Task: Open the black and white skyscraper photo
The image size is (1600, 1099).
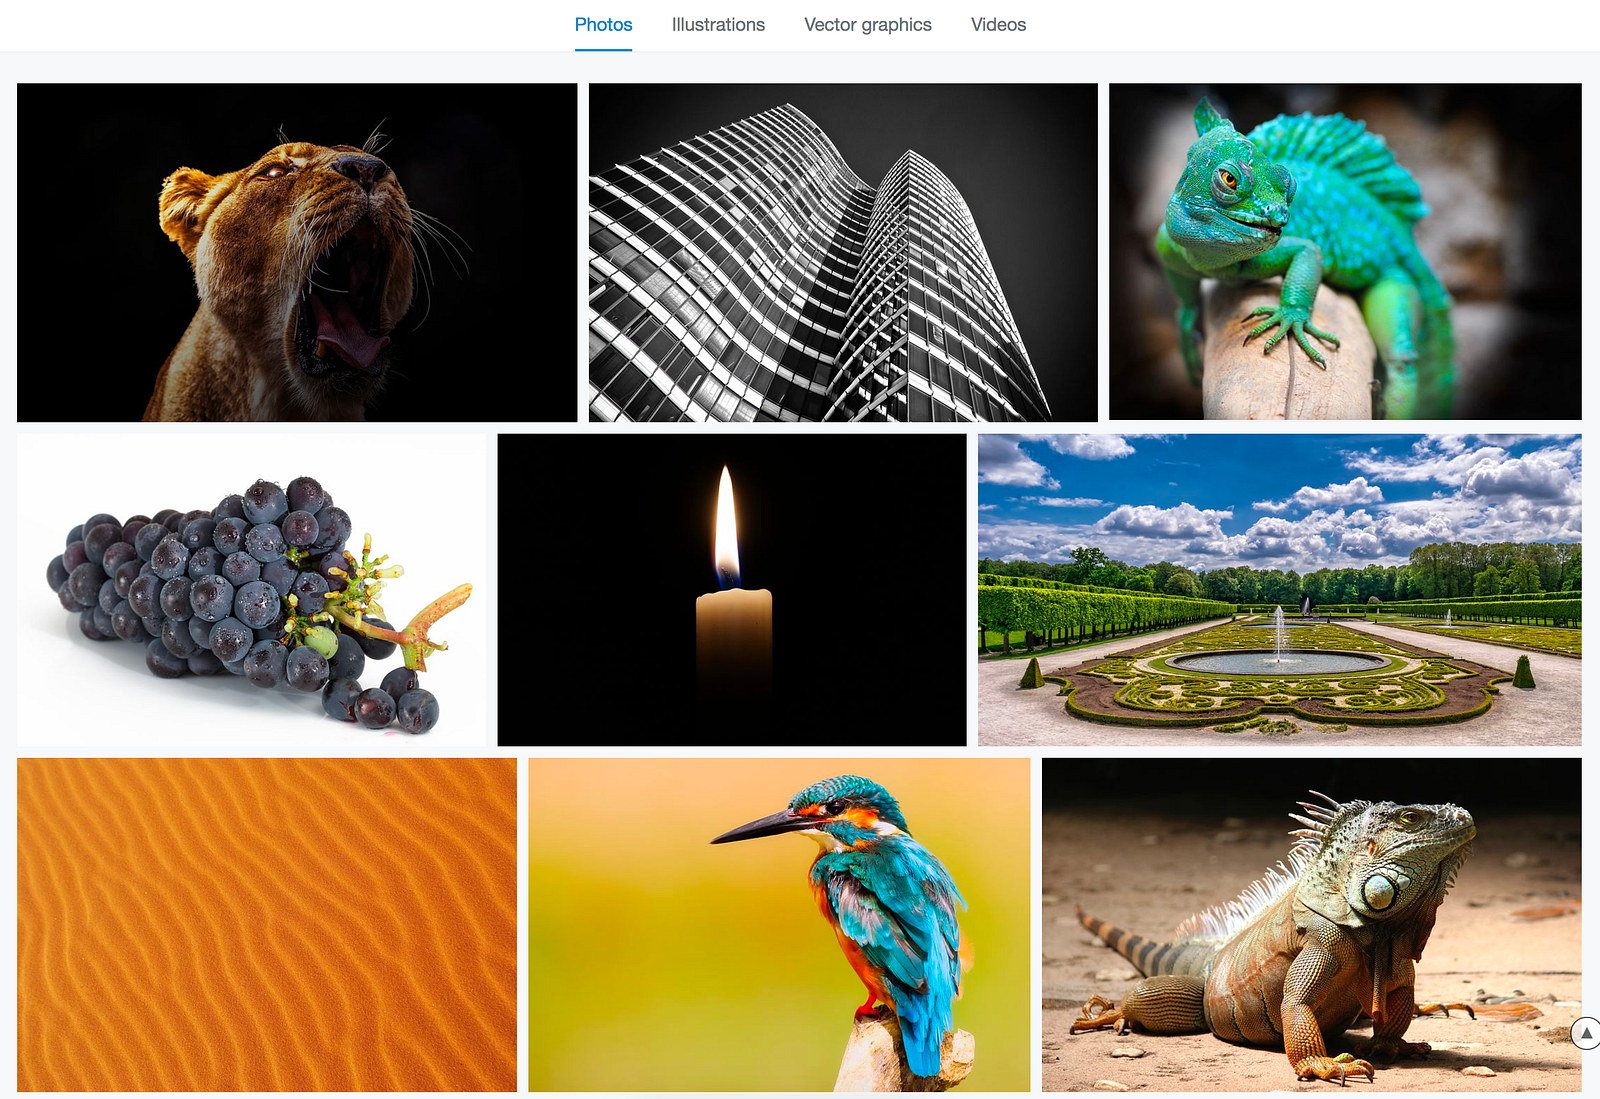Action: point(843,252)
